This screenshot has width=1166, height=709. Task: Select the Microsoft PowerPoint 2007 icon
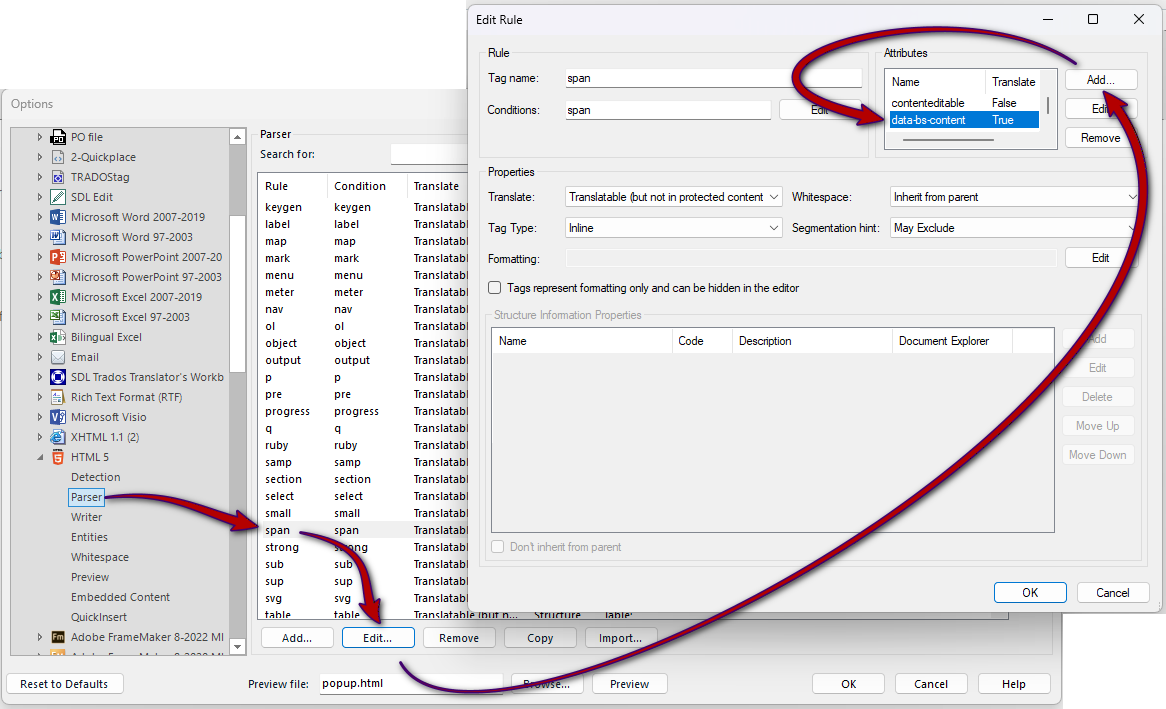(x=57, y=257)
